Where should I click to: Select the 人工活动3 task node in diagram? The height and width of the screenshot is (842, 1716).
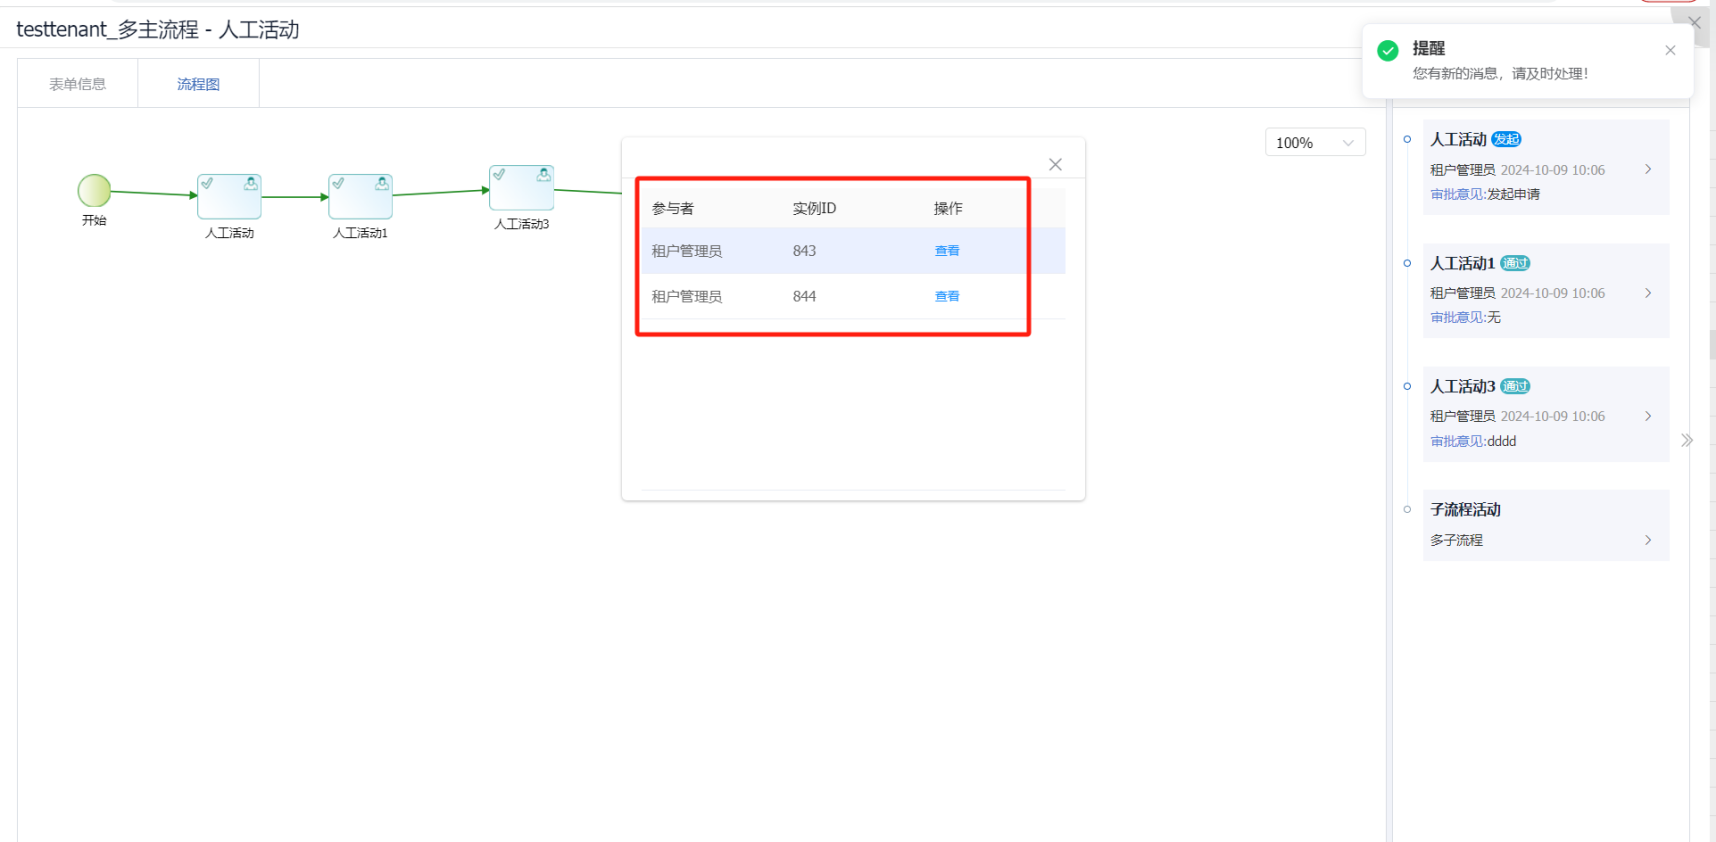521,187
